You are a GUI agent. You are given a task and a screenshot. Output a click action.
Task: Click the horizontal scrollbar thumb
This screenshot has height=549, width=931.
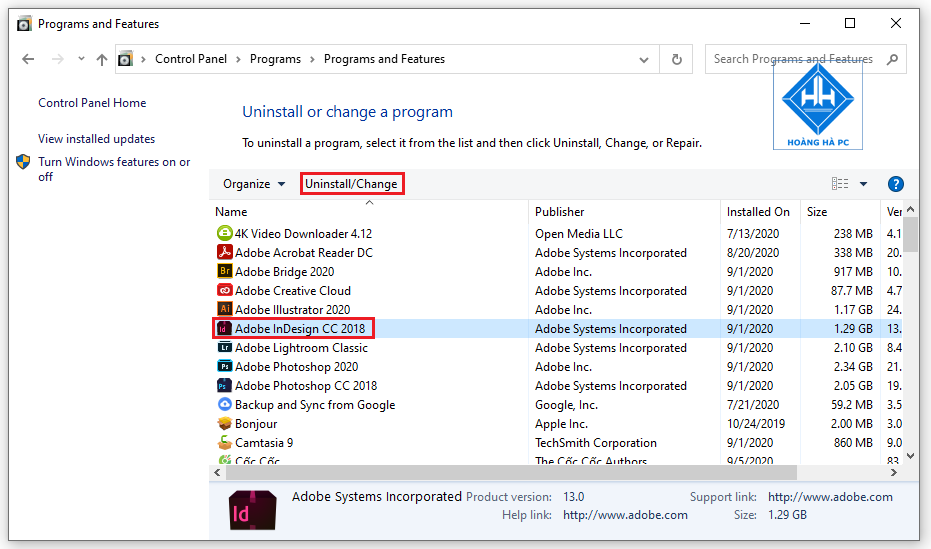point(511,472)
